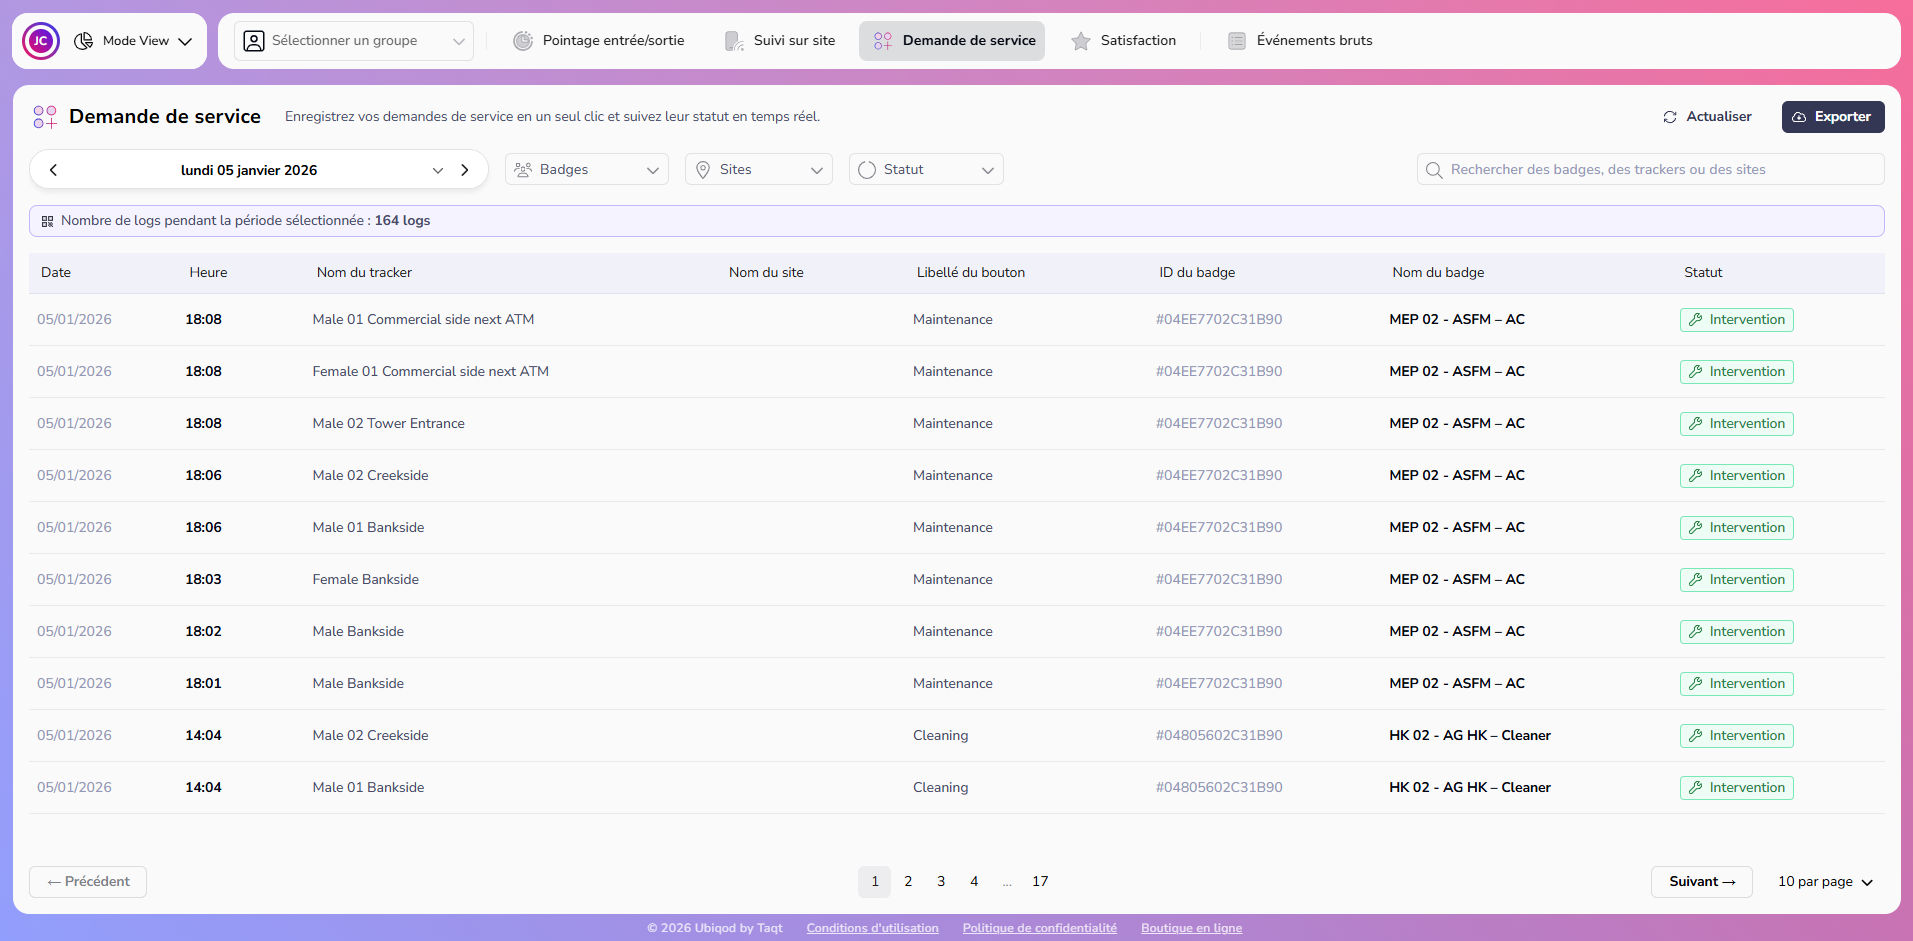This screenshot has height=941, width=1913.
Task: Open the Statut filter menu
Action: point(925,169)
